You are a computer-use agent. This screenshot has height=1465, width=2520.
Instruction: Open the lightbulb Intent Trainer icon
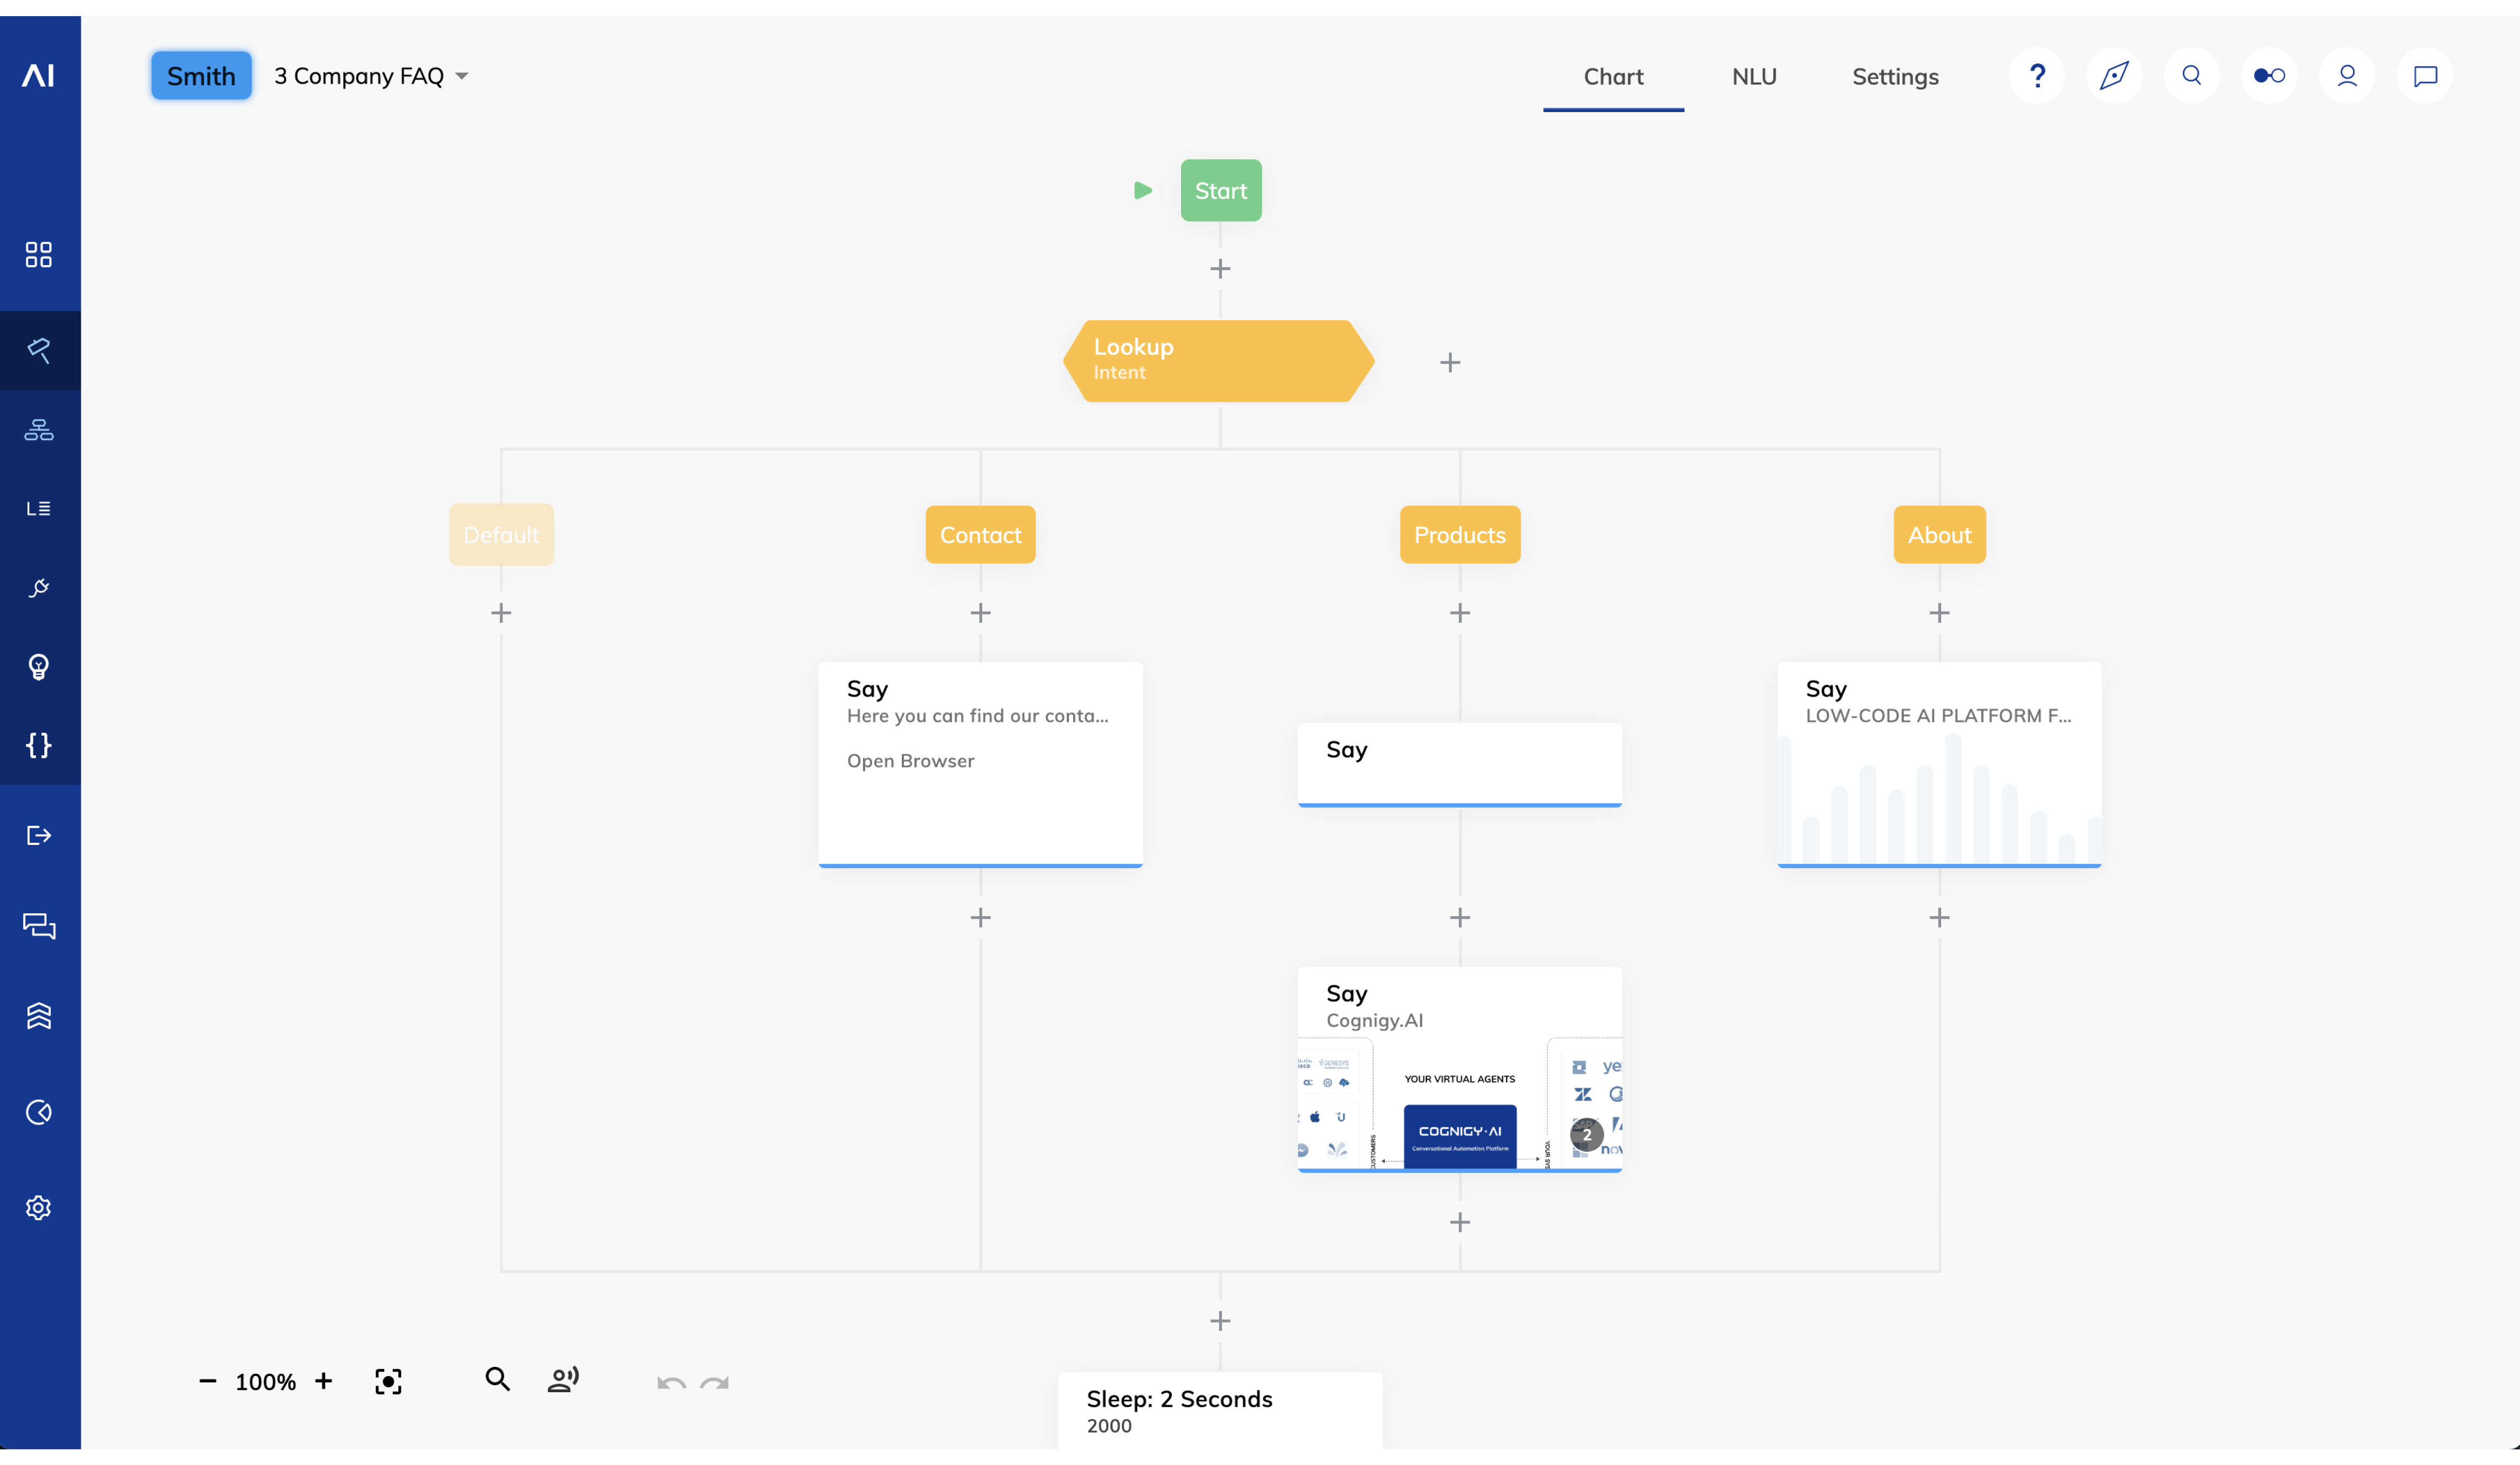click(x=39, y=666)
